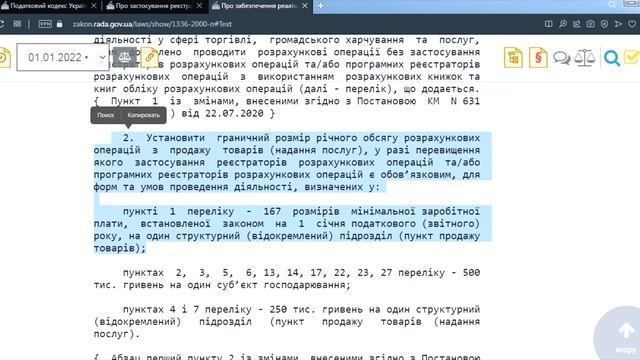Click the find-on-page magnifier in address bar
The image size is (640, 360).
tap(563, 24)
